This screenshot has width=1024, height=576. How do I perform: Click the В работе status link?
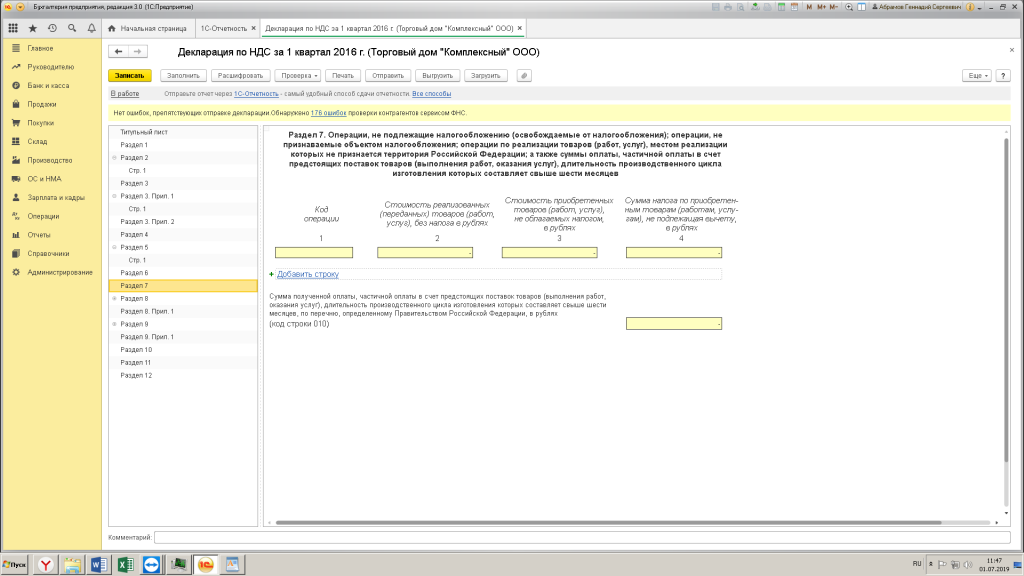pos(125,94)
